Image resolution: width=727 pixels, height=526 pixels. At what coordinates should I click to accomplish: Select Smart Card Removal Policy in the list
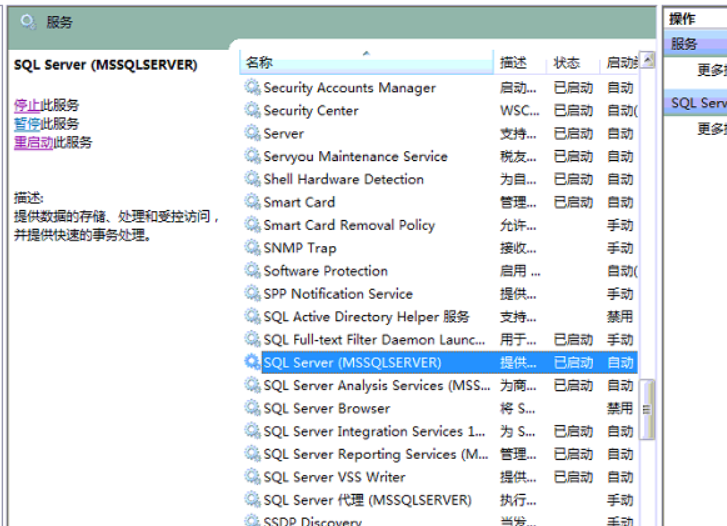point(349,225)
